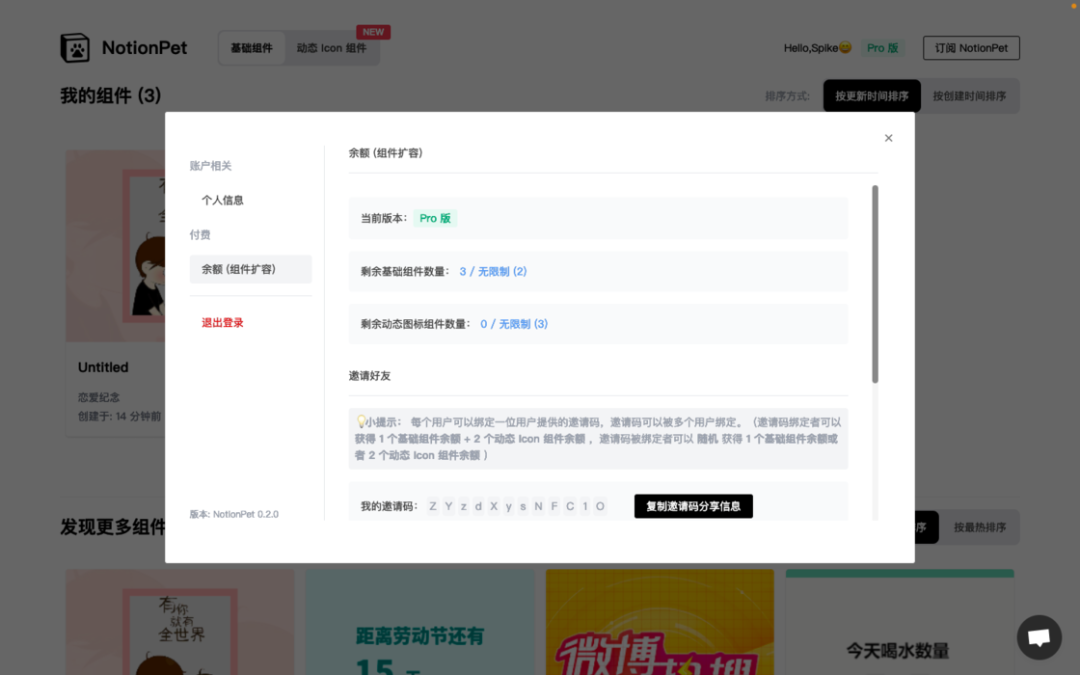Click 退出登录 to log out
The image size is (1080, 675).
click(222, 322)
